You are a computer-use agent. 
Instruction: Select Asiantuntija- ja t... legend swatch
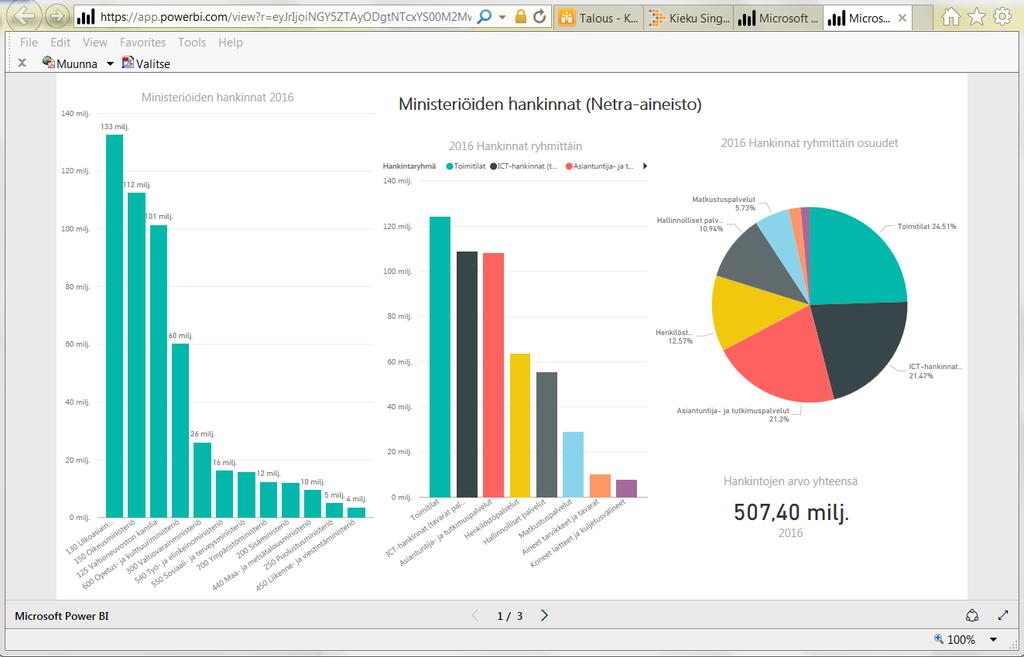point(569,167)
